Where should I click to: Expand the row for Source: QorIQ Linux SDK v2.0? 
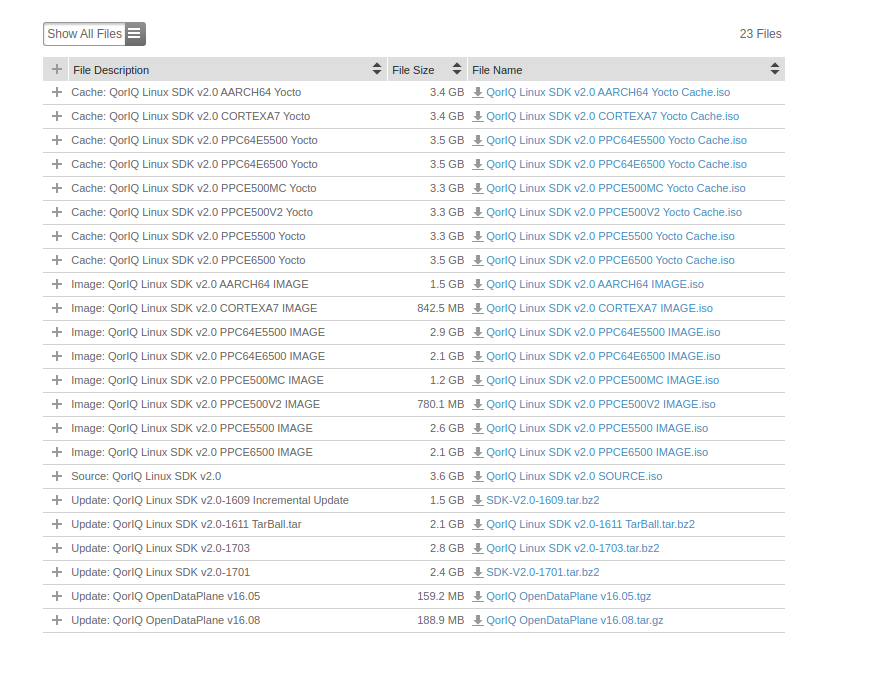(57, 476)
